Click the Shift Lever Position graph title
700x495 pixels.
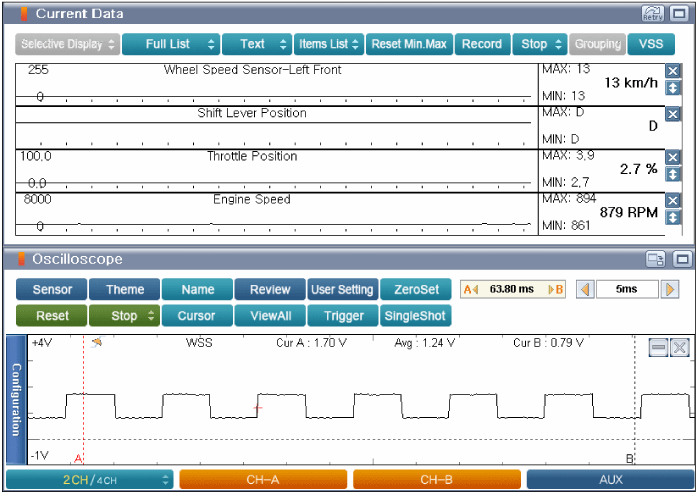point(252,113)
